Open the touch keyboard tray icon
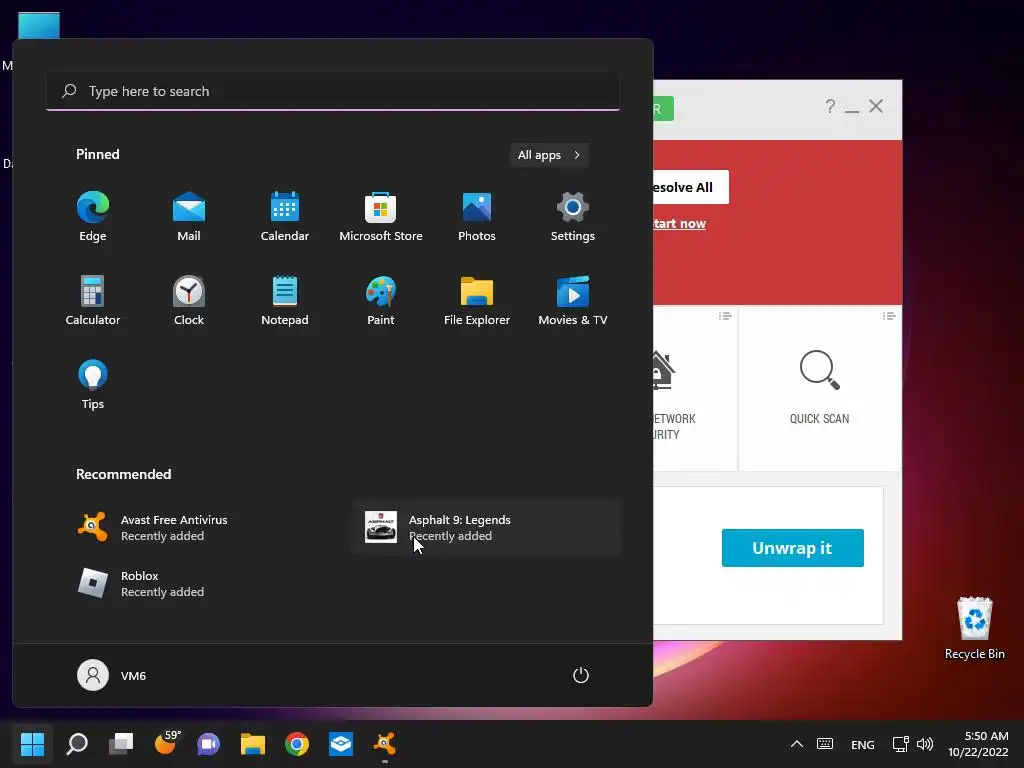This screenshot has width=1024, height=768. tap(825, 744)
